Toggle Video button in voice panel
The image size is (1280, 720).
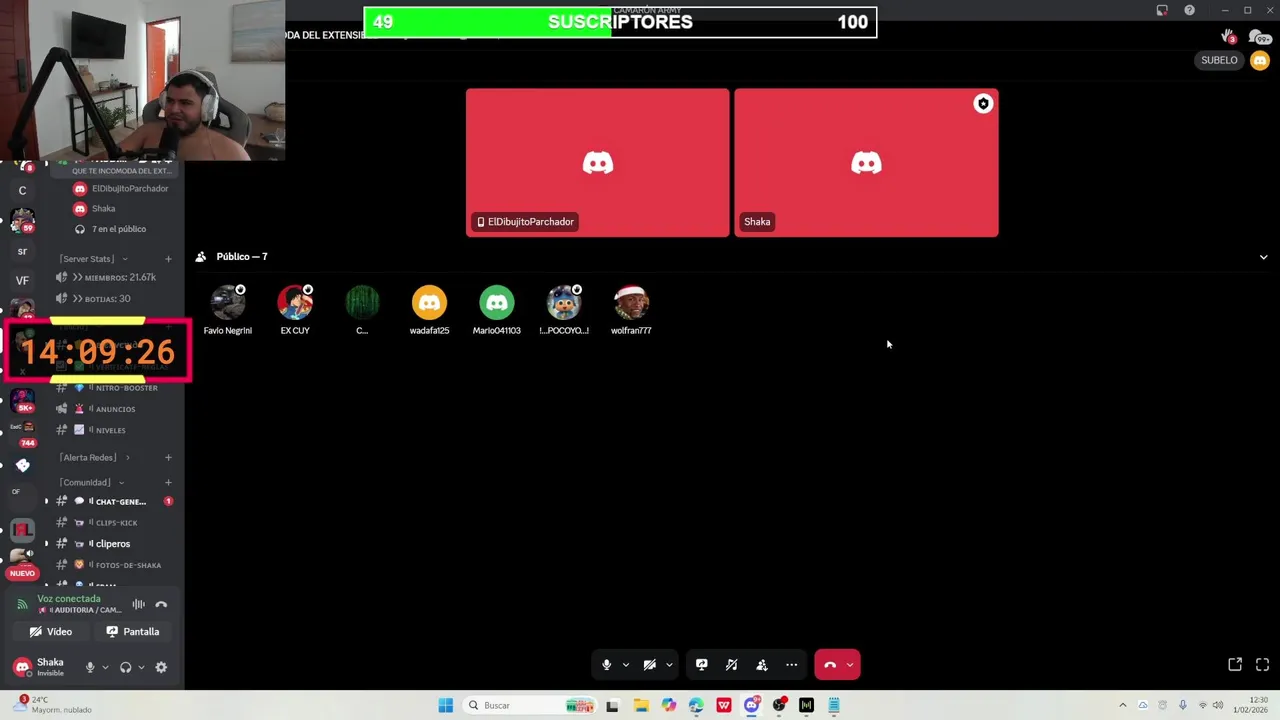(x=50, y=632)
